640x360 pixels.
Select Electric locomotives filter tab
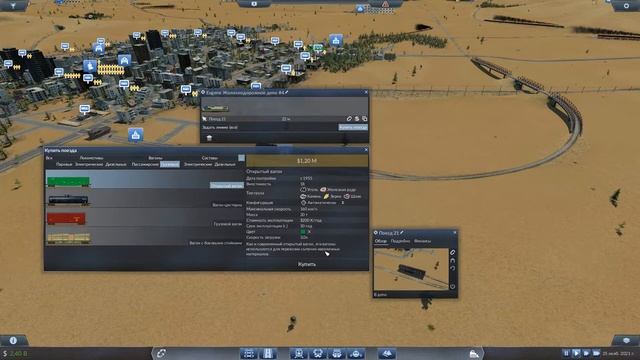[89, 164]
